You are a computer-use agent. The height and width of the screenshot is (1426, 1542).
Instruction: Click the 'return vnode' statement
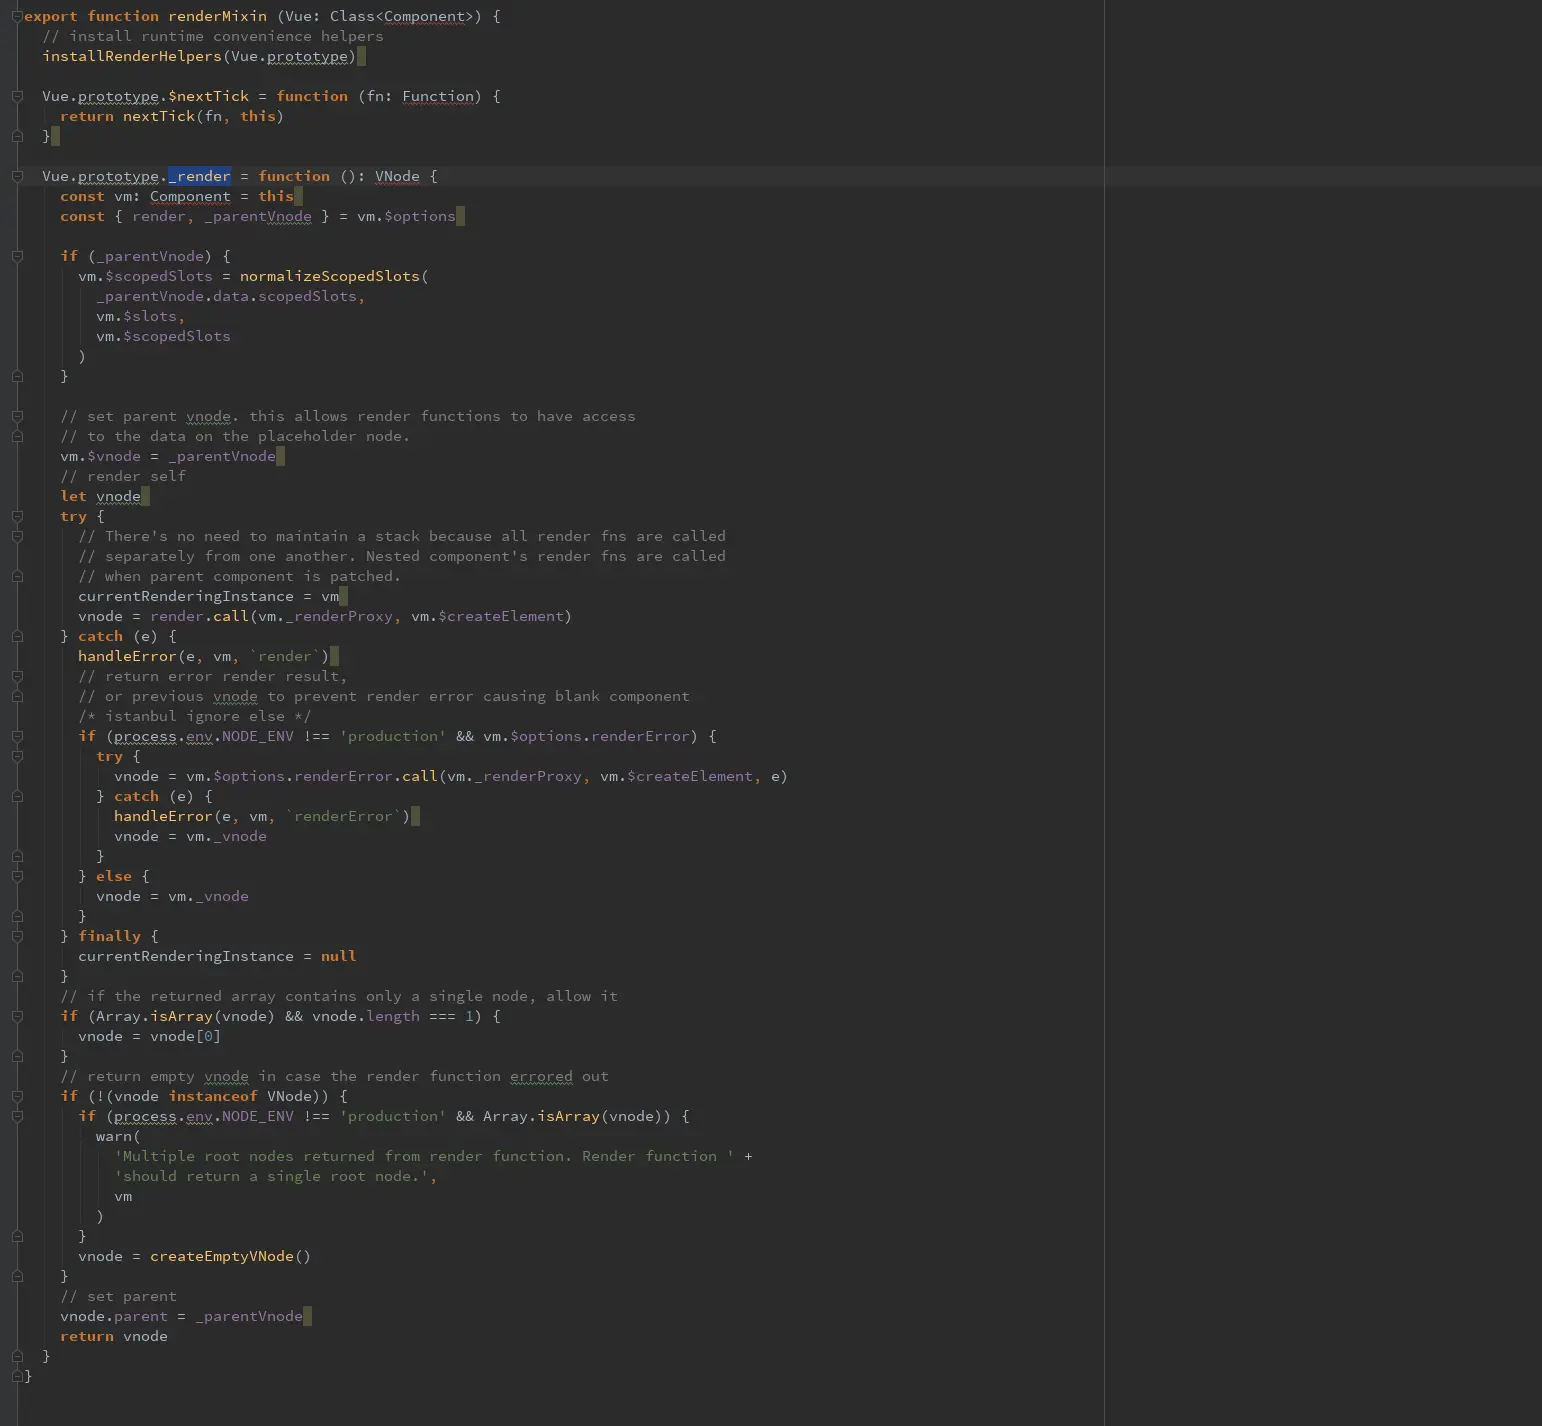pos(114,1336)
